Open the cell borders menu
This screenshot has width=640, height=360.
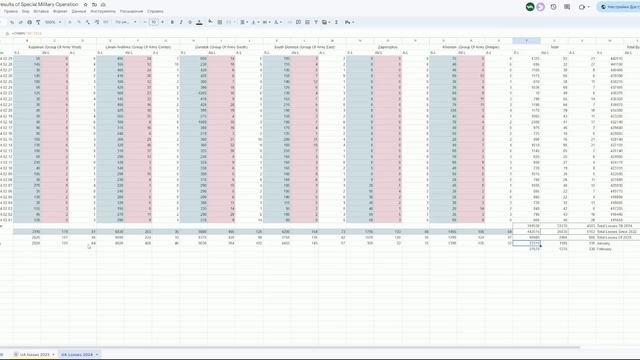pyautogui.click(x=220, y=22)
